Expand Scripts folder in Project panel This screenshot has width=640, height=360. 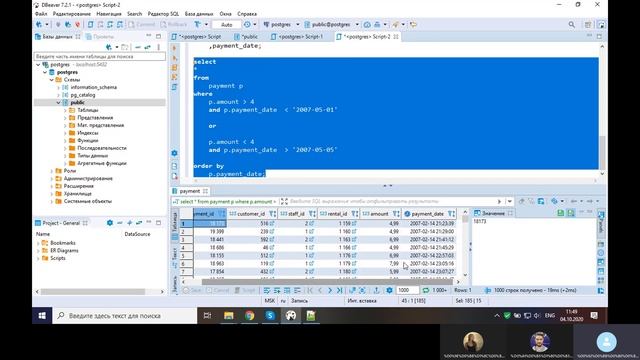pos(38,258)
